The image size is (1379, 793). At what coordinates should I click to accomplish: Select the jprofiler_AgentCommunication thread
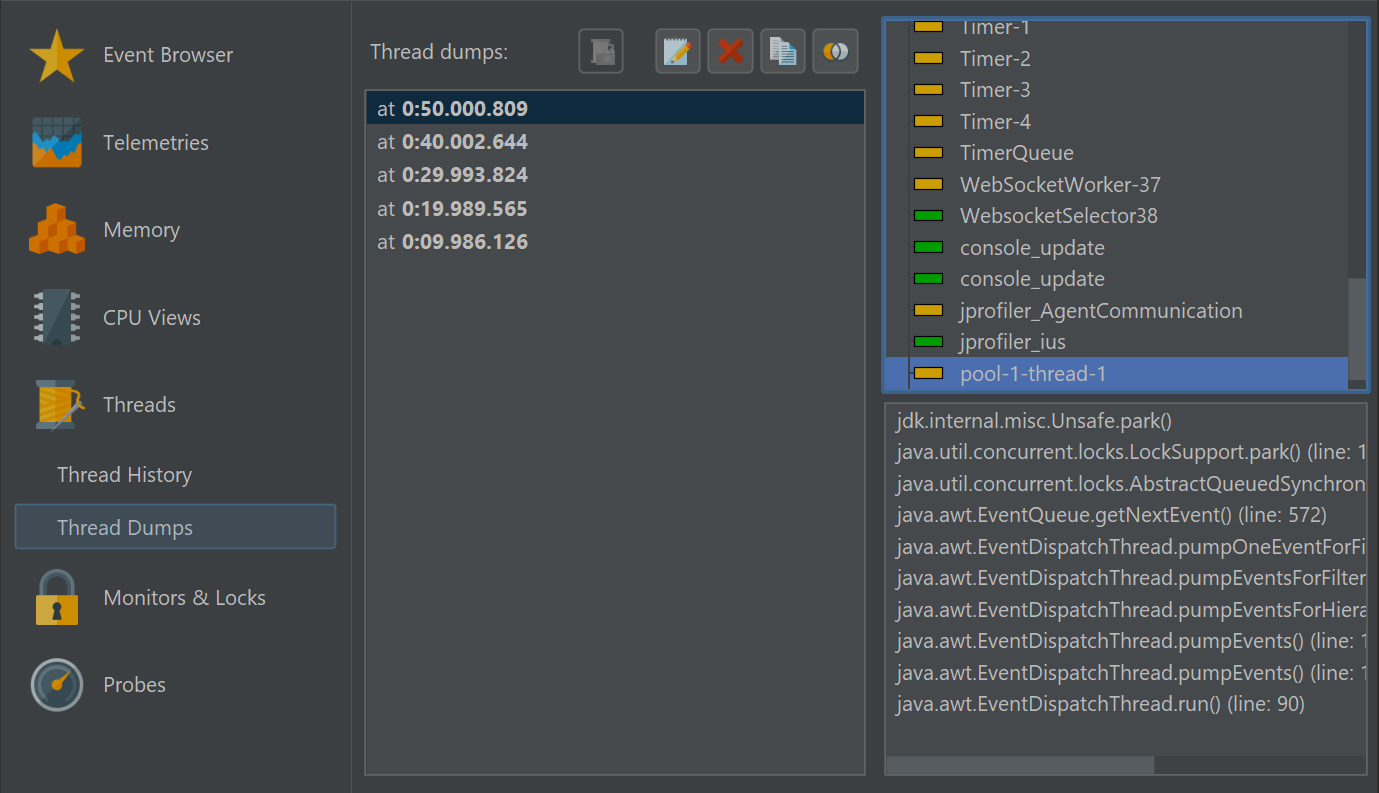(1100, 311)
